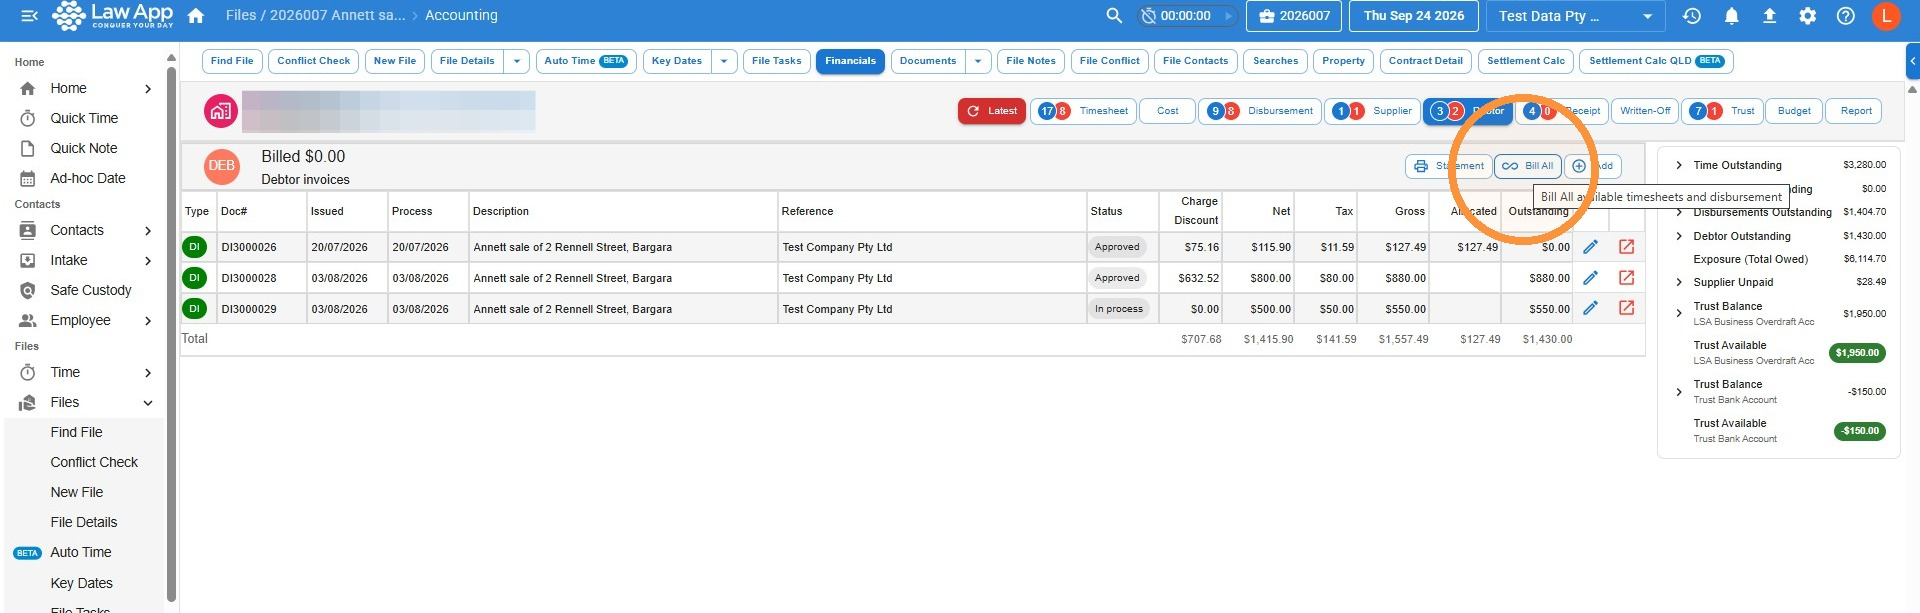Open the Supplier financial tab

(1373, 111)
